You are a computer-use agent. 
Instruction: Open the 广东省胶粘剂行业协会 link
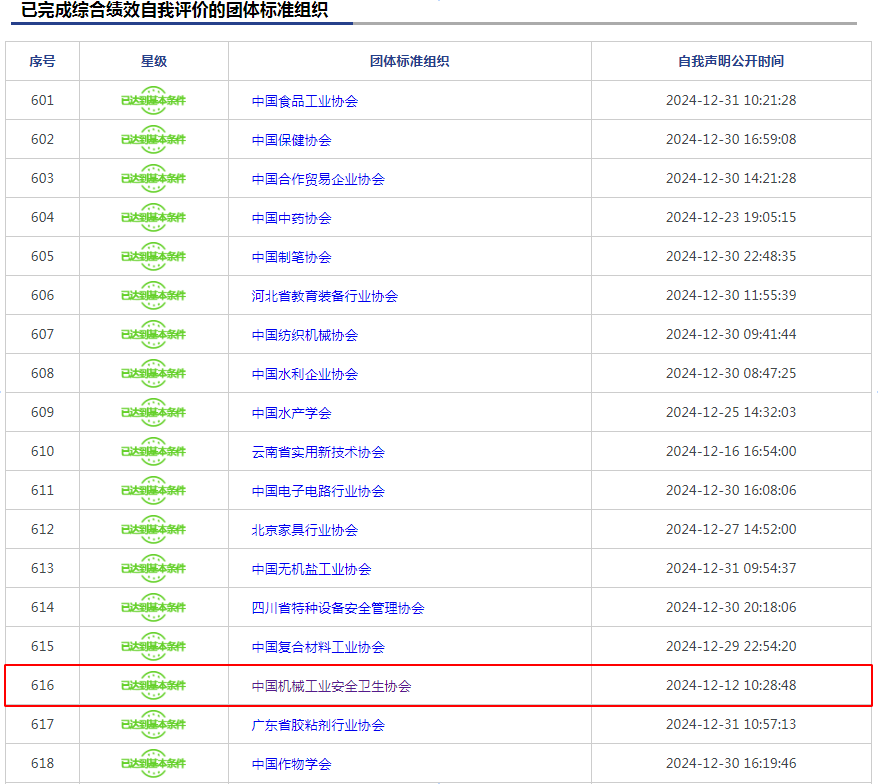point(318,725)
